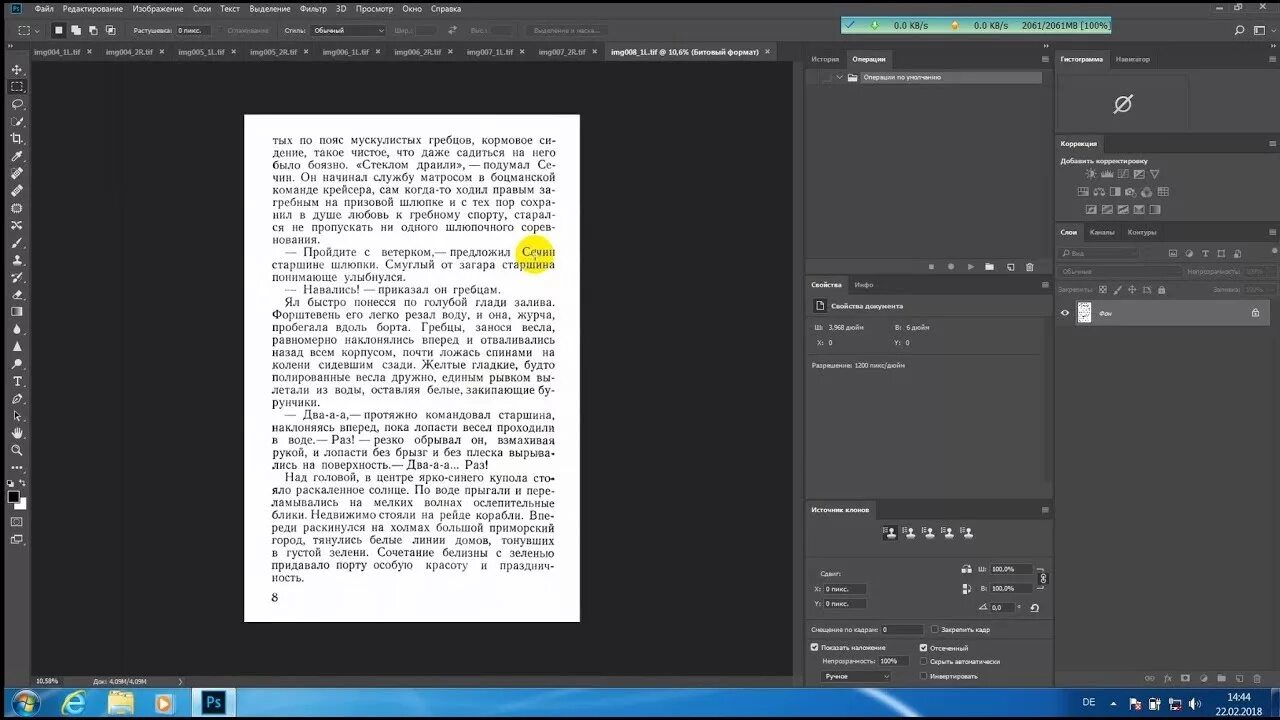Uncheck Показать наложение checkbox
The image size is (1280, 720).
tap(815, 648)
